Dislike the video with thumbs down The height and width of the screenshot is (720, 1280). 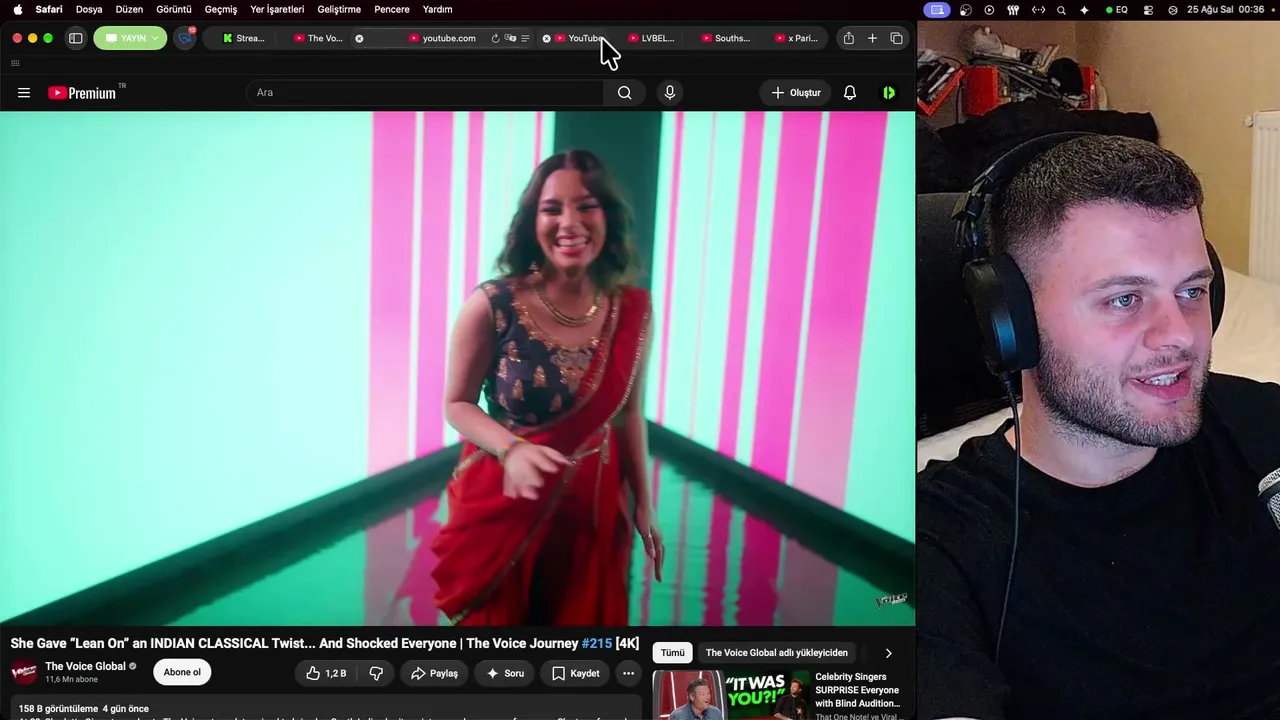[x=376, y=673]
